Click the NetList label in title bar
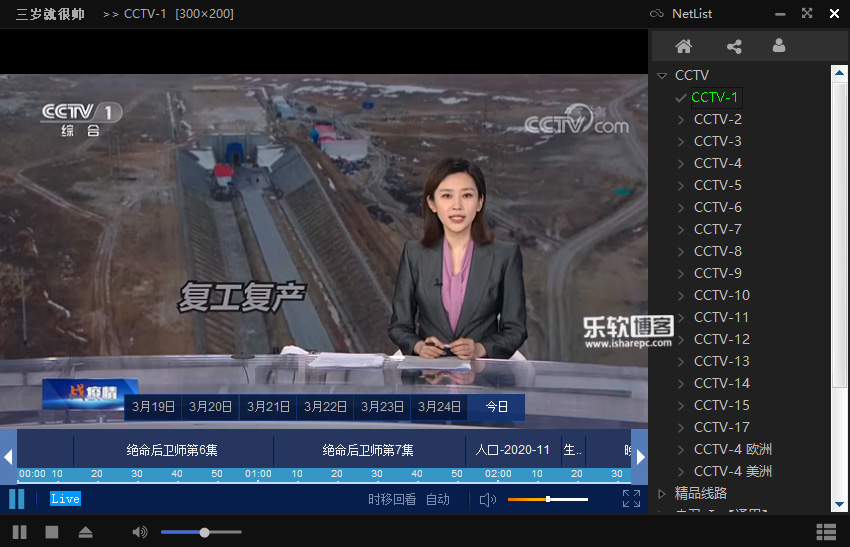This screenshot has height=547, width=850. (x=692, y=14)
